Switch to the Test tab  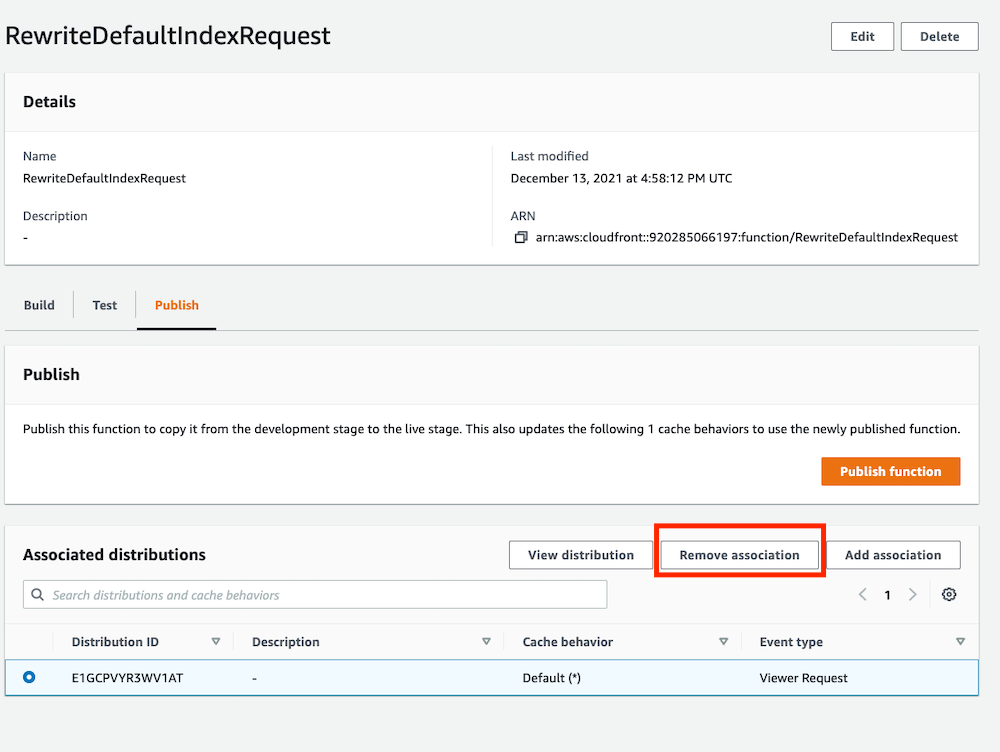click(x=104, y=305)
